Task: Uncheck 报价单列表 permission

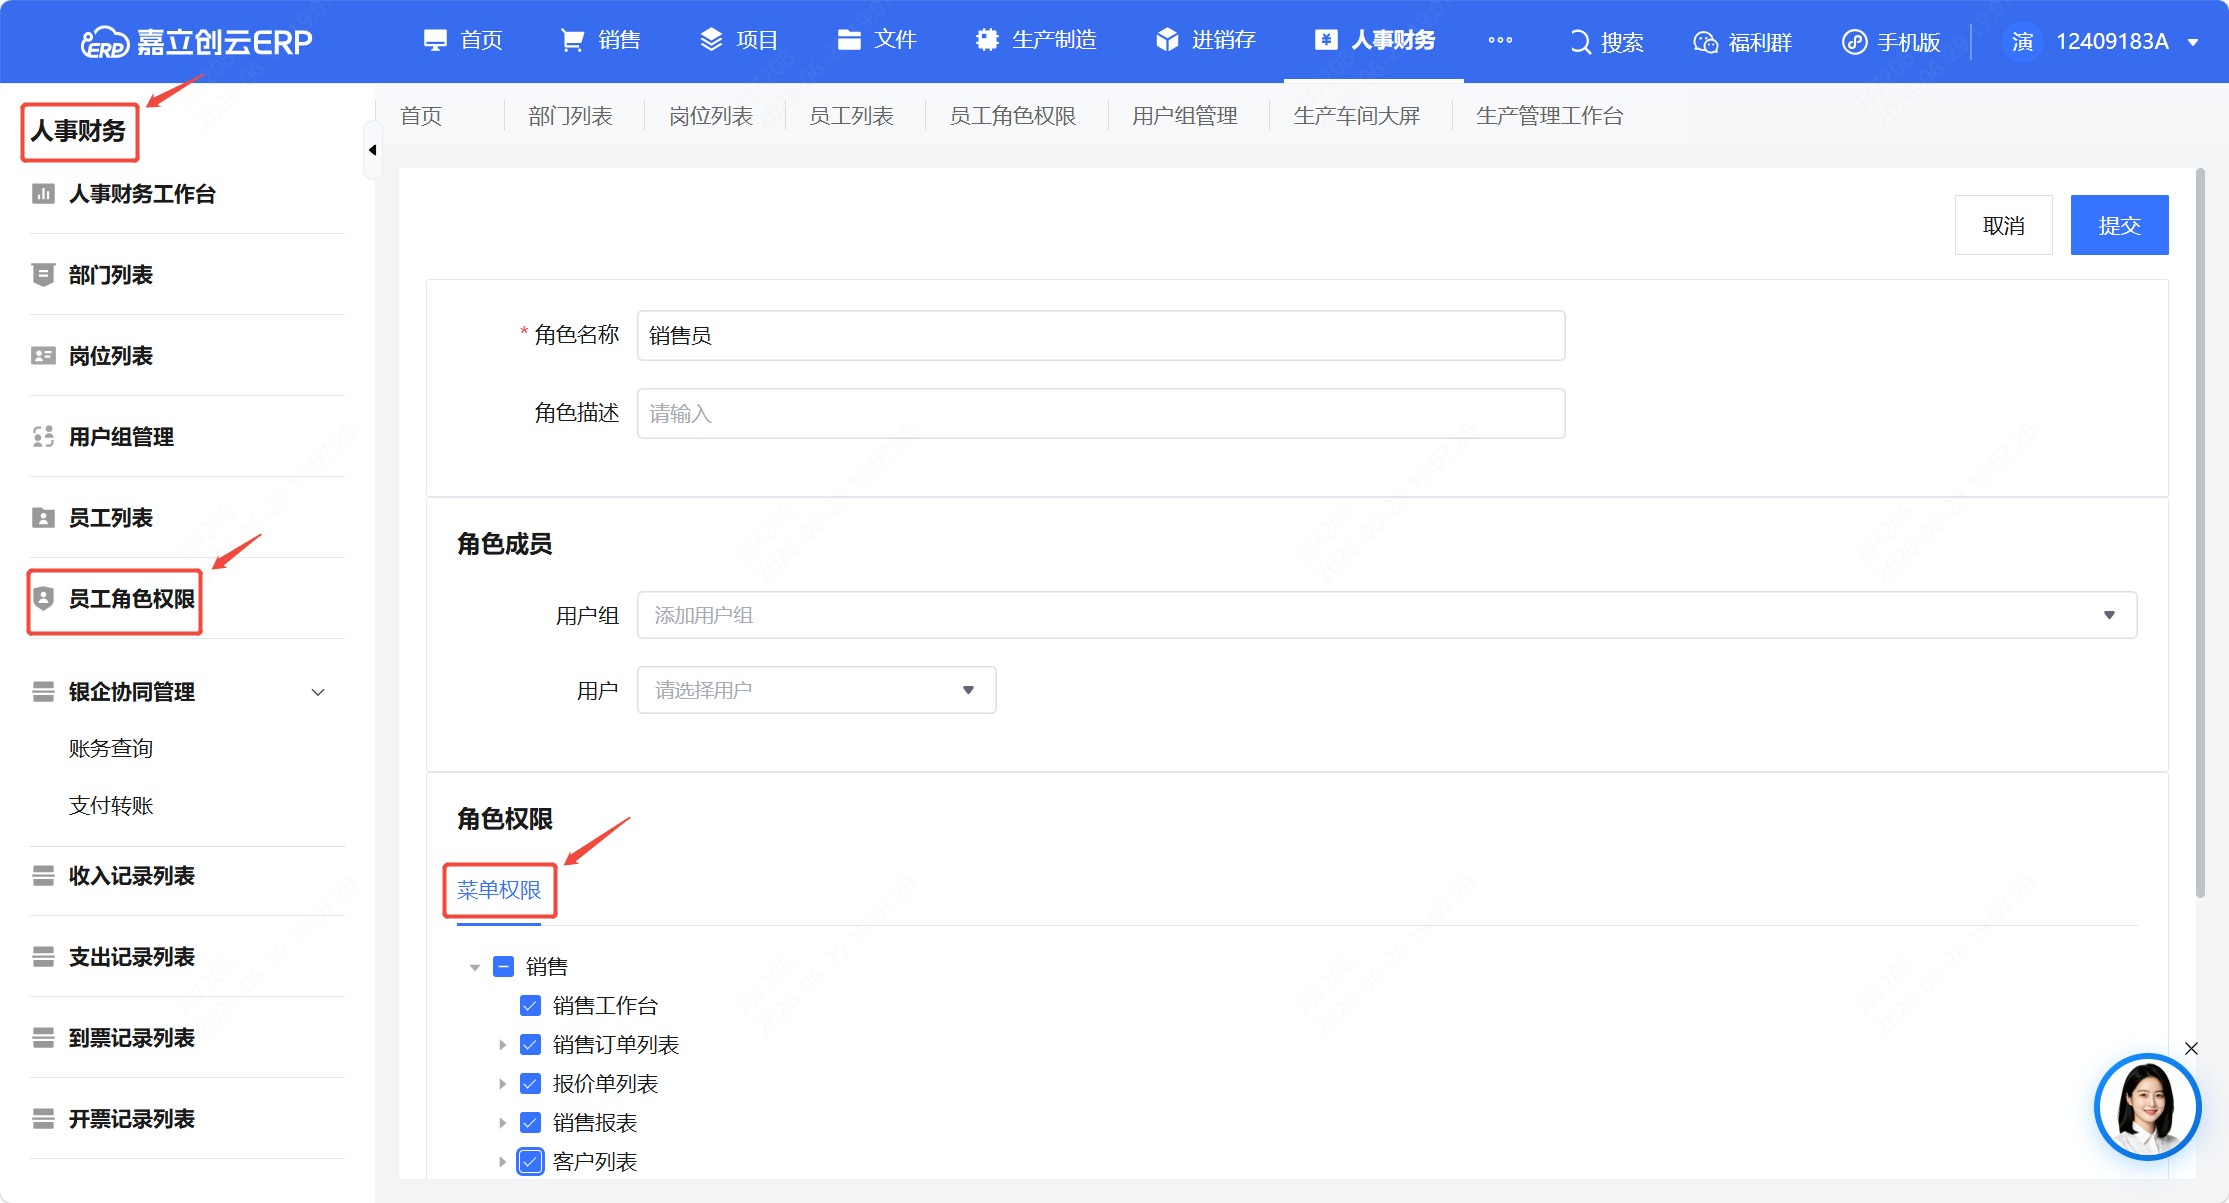Action: click(x=531, y=1084)
